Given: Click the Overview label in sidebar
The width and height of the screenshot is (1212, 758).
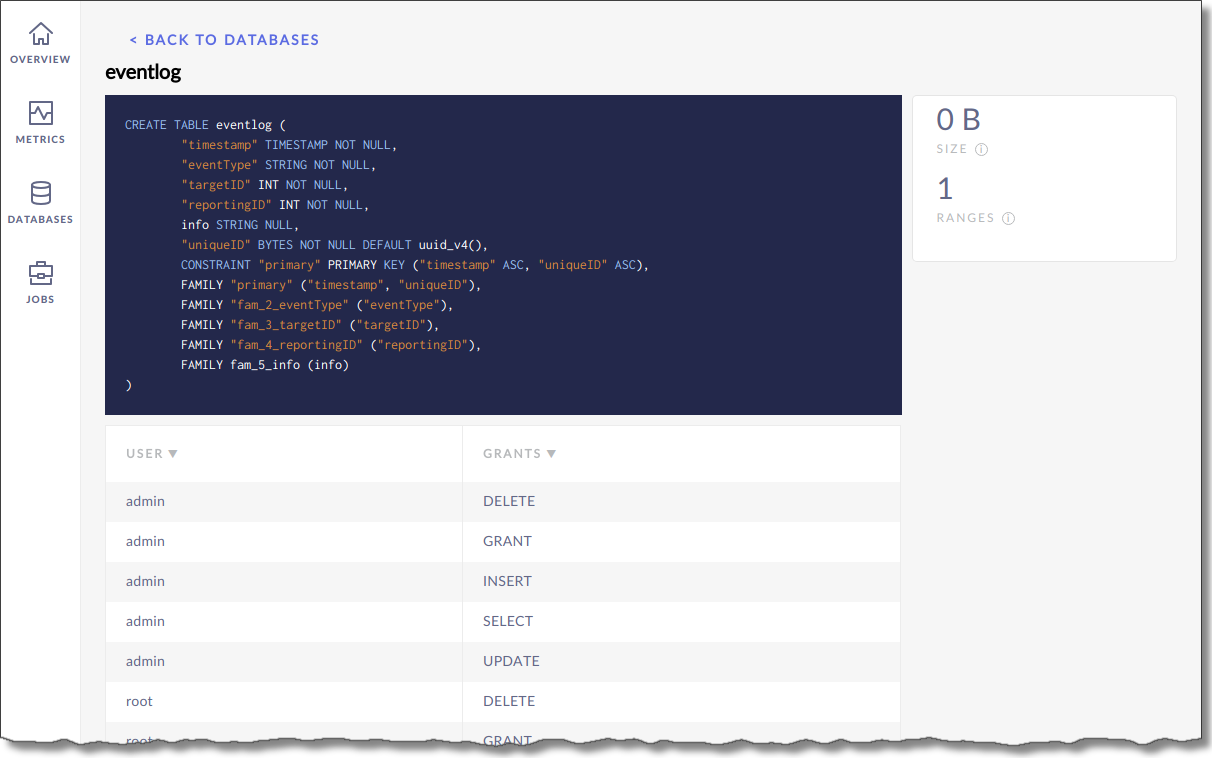Looking at the screenshot, I should tap(40, 59).
